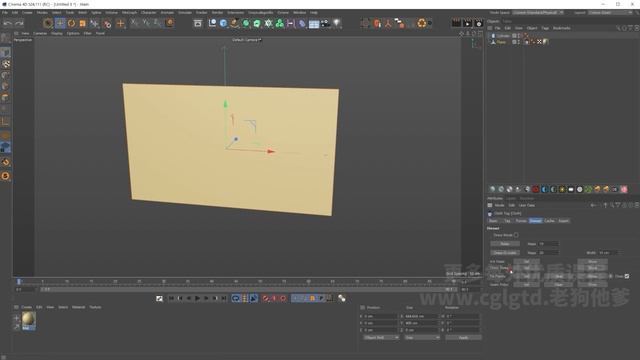Open the MoGraph menu

coord(129,13)
